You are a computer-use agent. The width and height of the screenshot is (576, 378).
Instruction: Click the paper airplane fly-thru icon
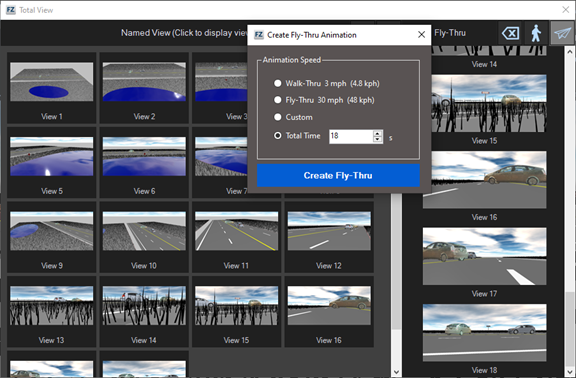pos(562,33)
